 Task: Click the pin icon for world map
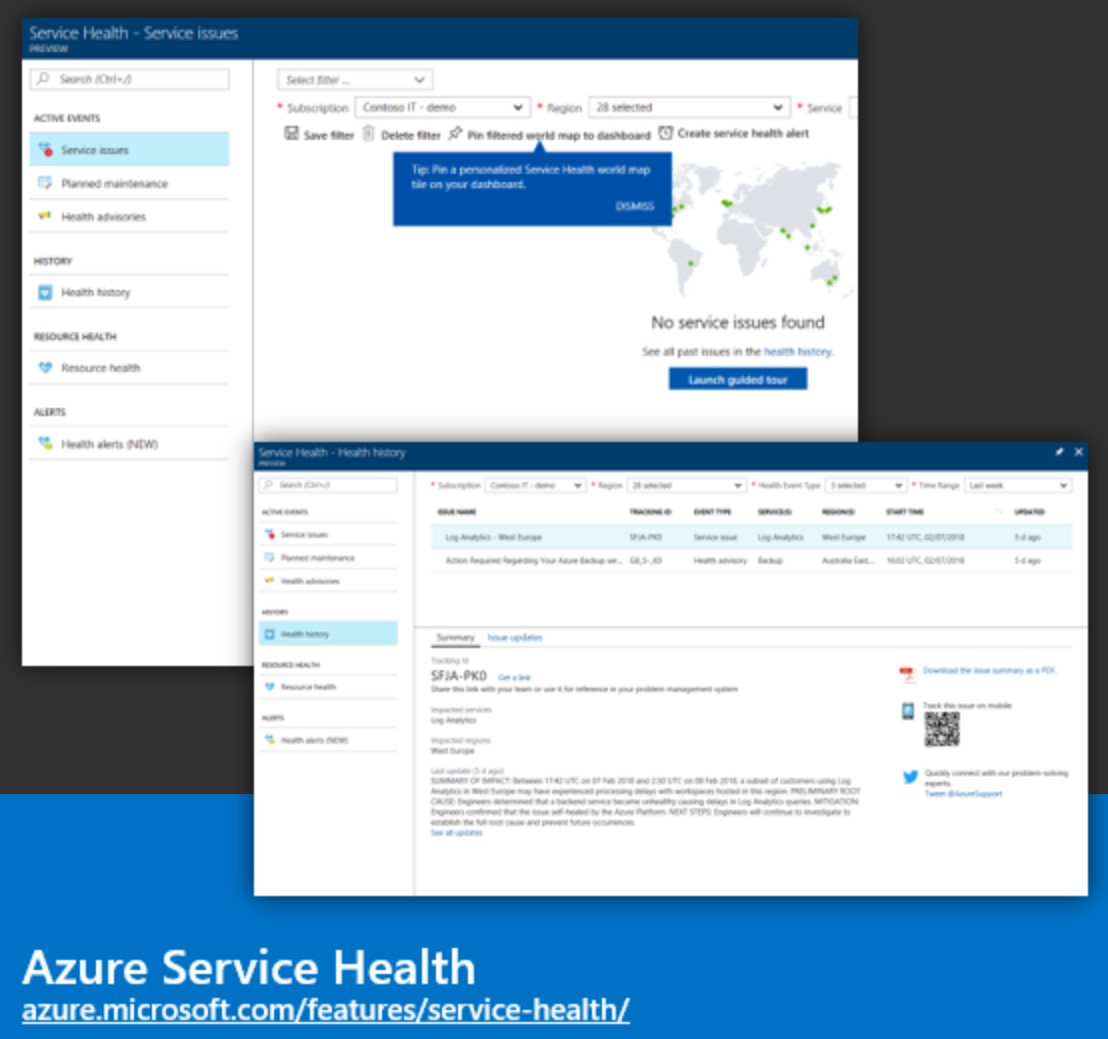pyautogui.click(x=455, y=134)
